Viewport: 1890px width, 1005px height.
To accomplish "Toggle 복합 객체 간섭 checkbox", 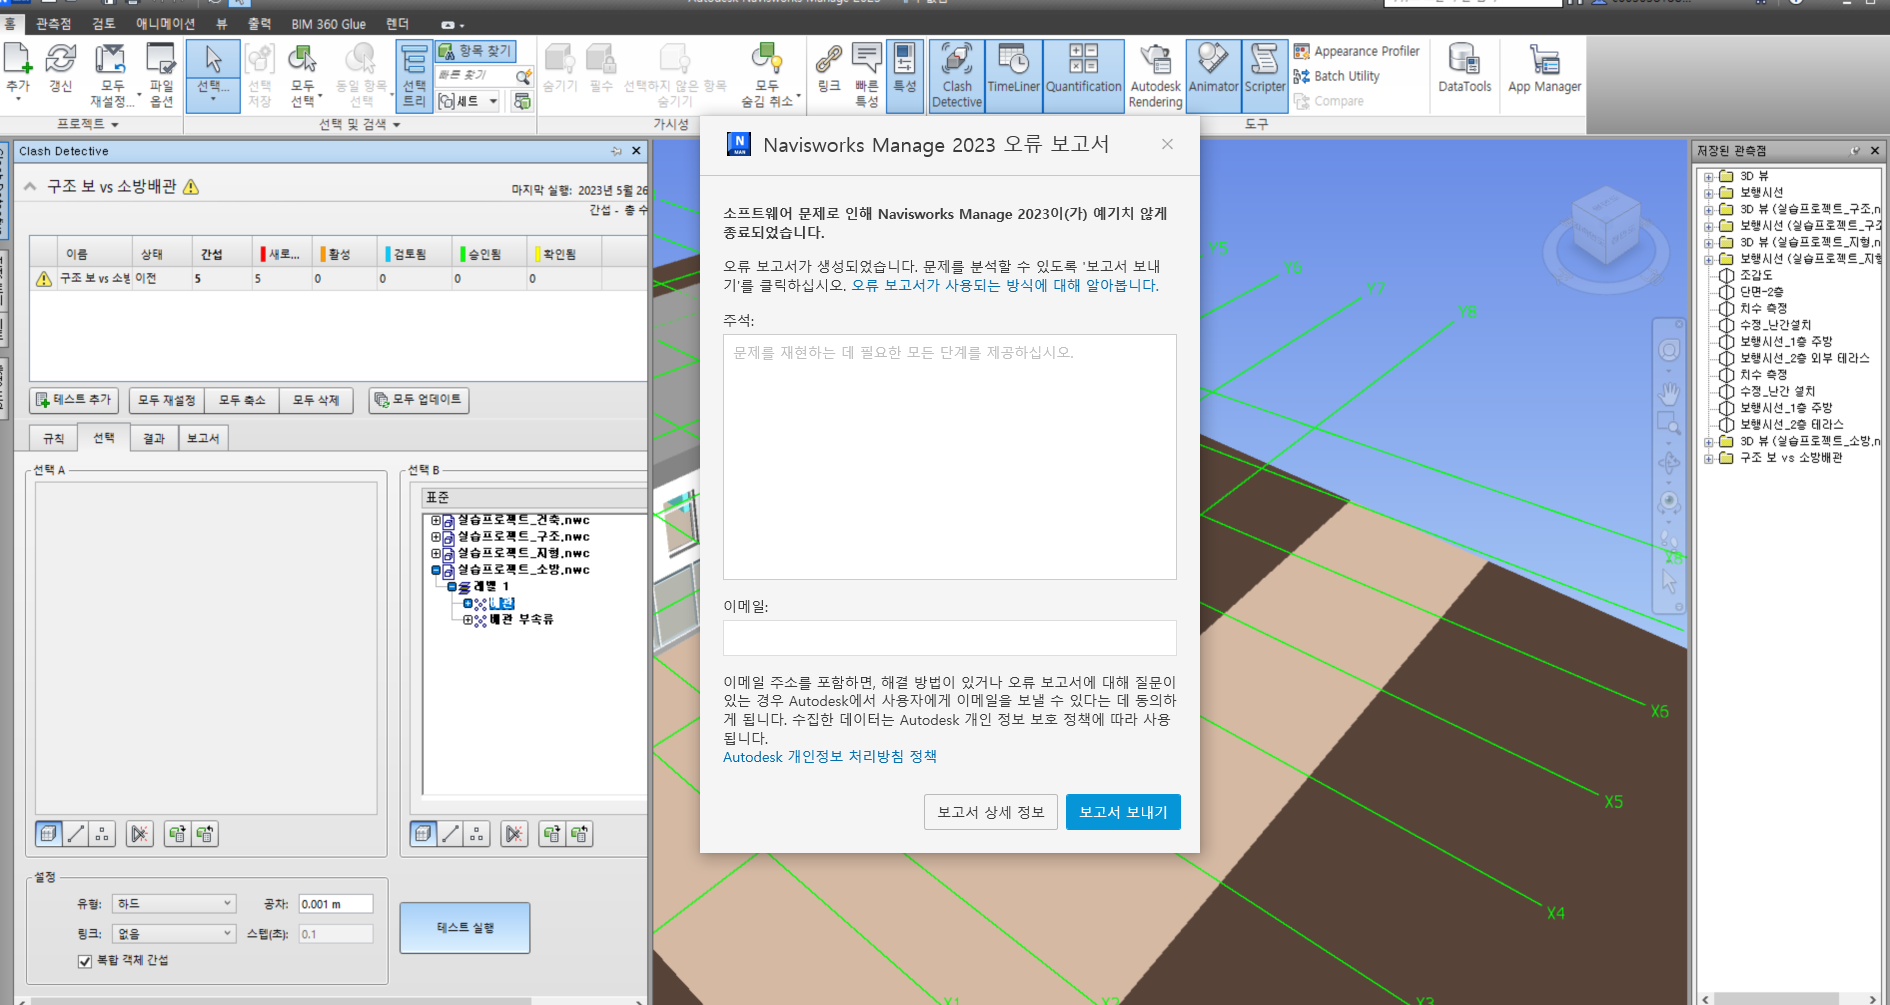I will 85,961.
